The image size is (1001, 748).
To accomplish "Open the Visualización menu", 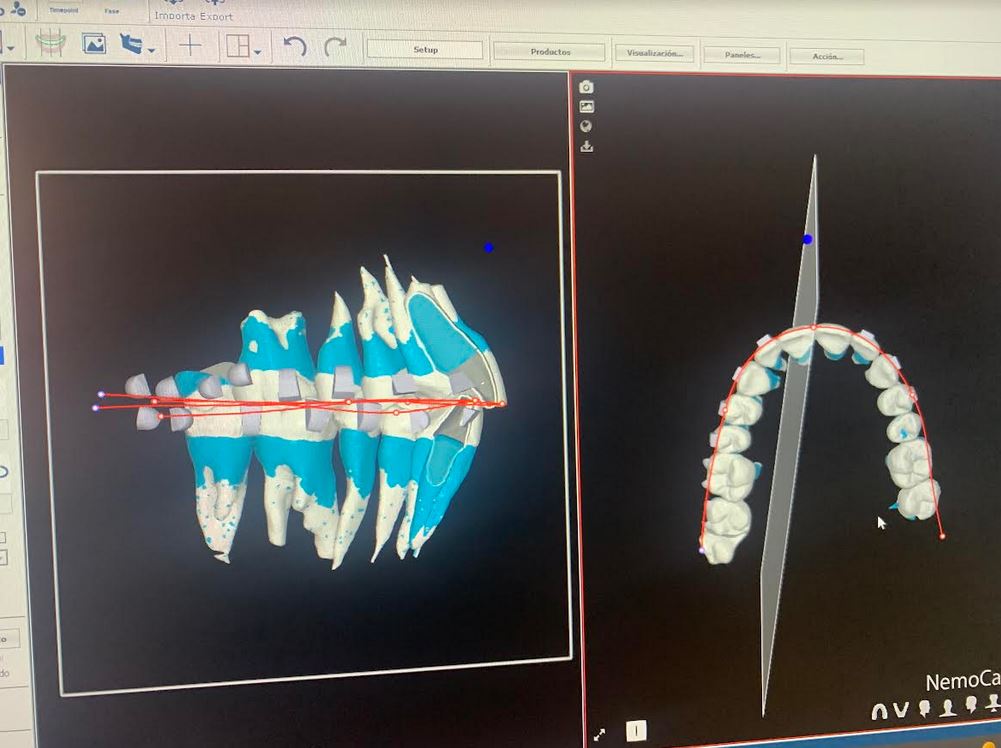I will coord(654,53).
